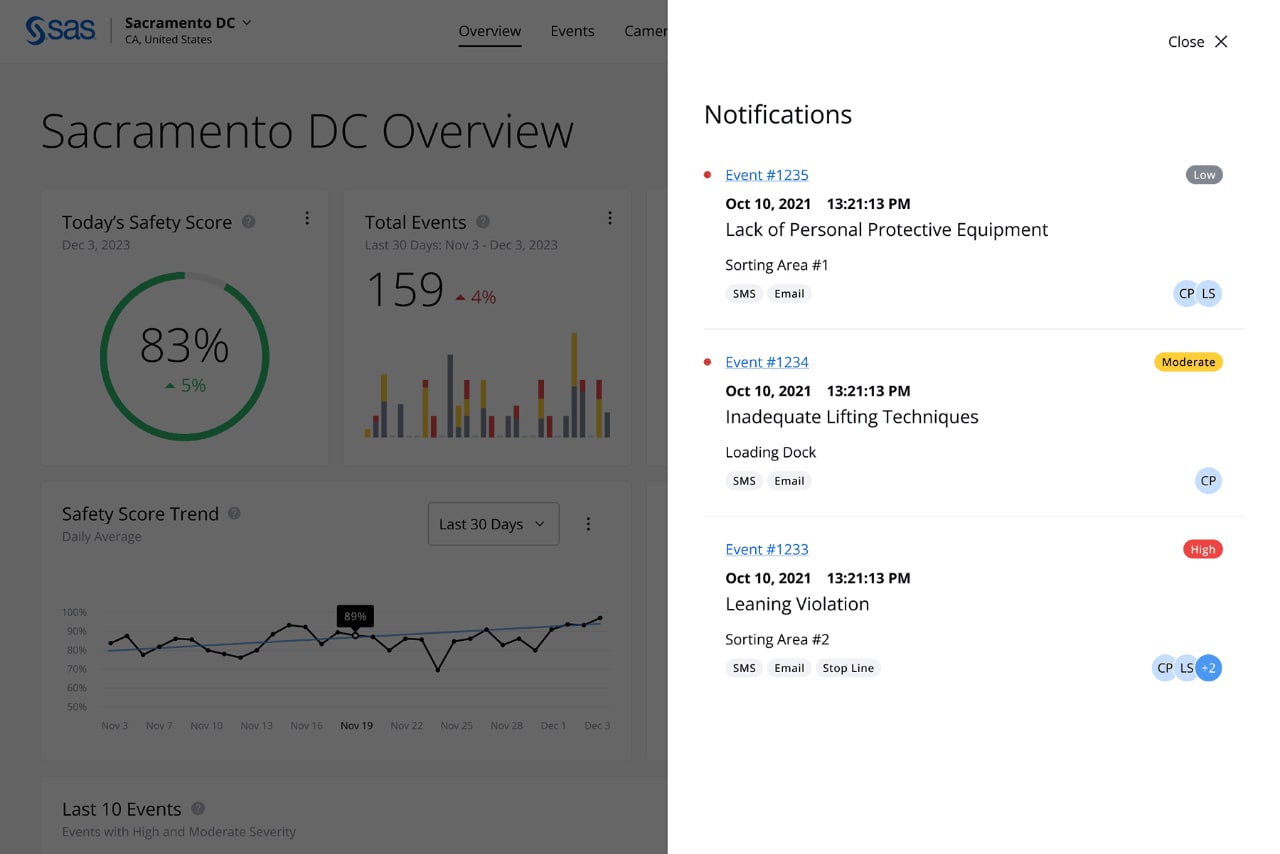Open Total Events three-dot menu
Viewport: 1280px width, 854px height.
(610, 218)
